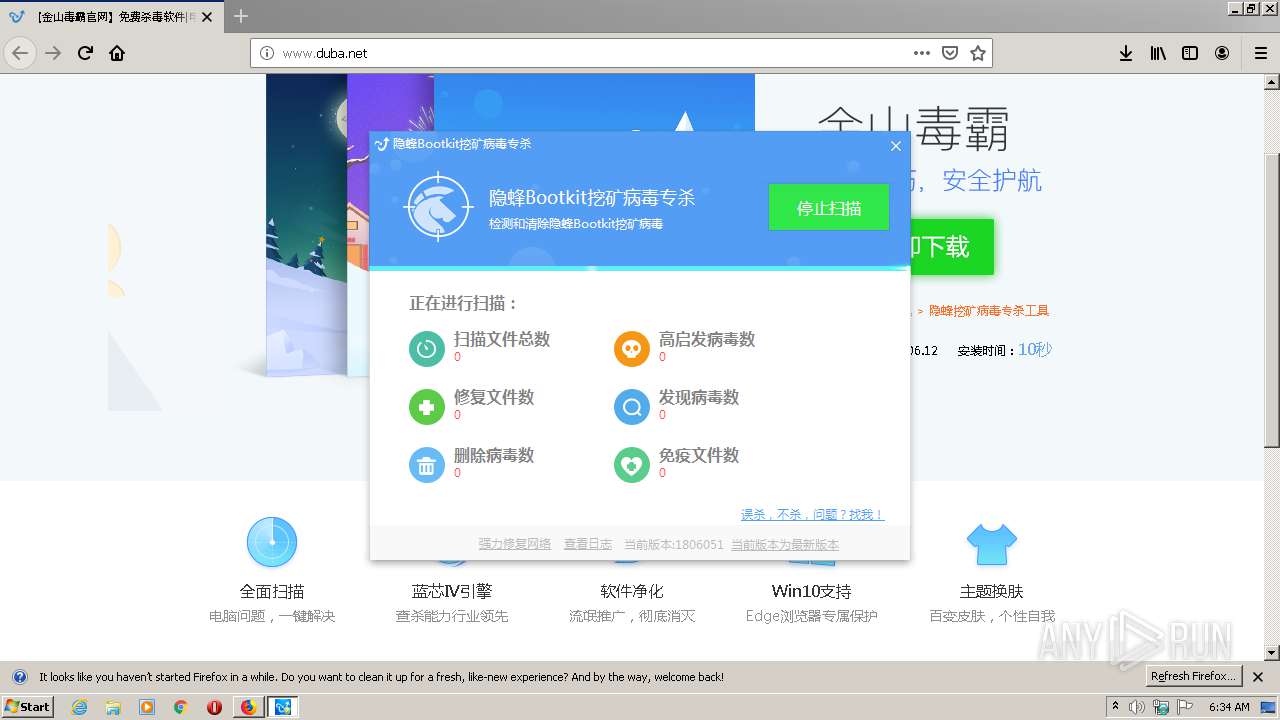Click the 扫描文件总数 clock icon
The image size is (1280, 720).
pyautogui.click(x=427, y=349)
